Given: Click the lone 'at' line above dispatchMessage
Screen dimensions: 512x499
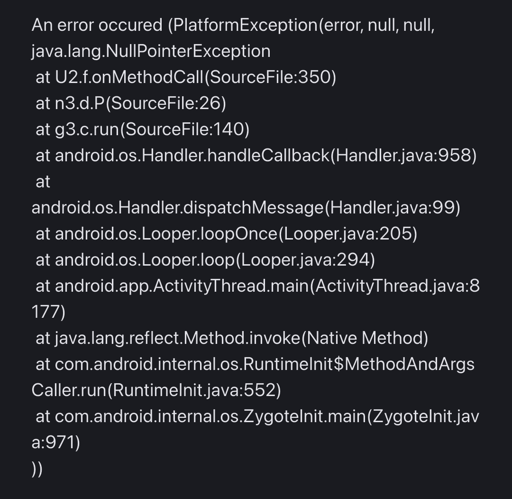Looking at the screenshot, I should point(43,182).
